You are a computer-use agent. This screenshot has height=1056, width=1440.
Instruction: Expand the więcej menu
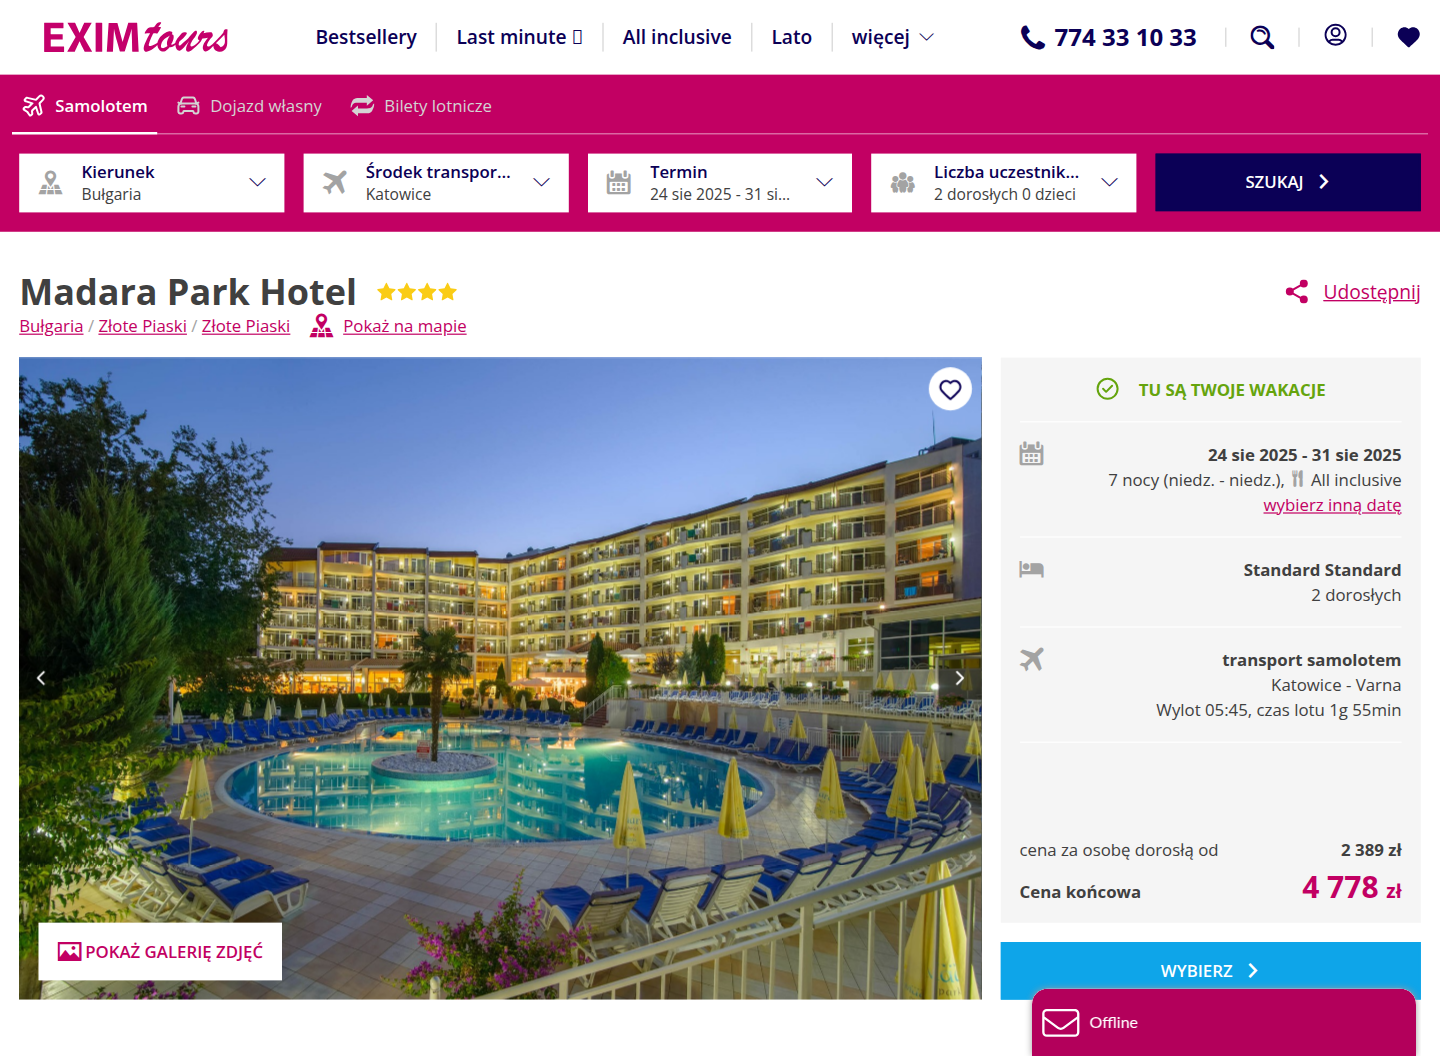[x=892, y=37]
